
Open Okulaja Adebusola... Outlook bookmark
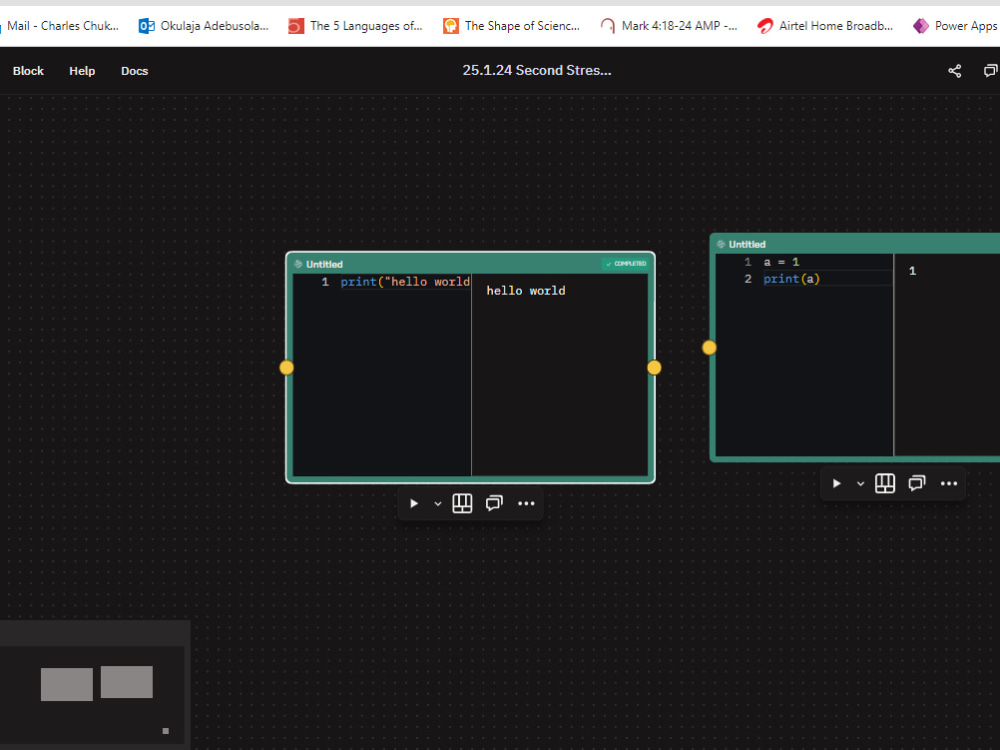coord(204,26)
